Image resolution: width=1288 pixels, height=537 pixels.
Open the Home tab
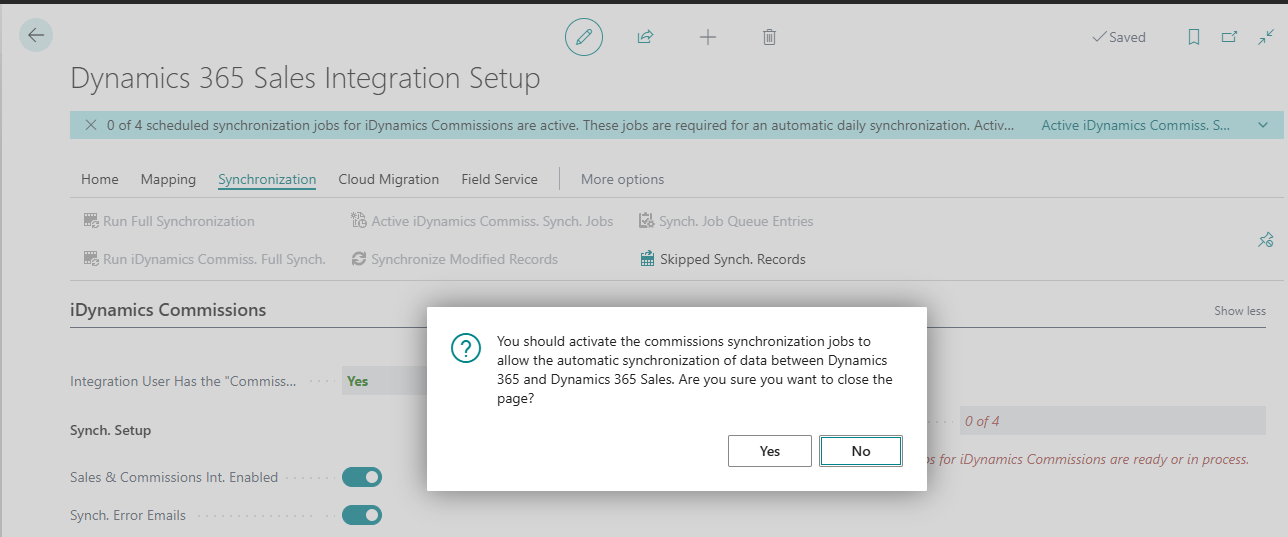tap(100, 179)
